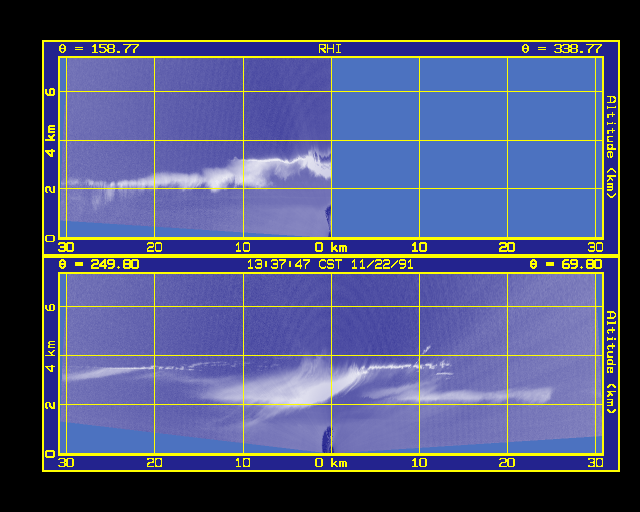This screenshot has height=512, width=640.
Task: Click the θ = 249.80 azimuth label
Action: tap(99, 264)
